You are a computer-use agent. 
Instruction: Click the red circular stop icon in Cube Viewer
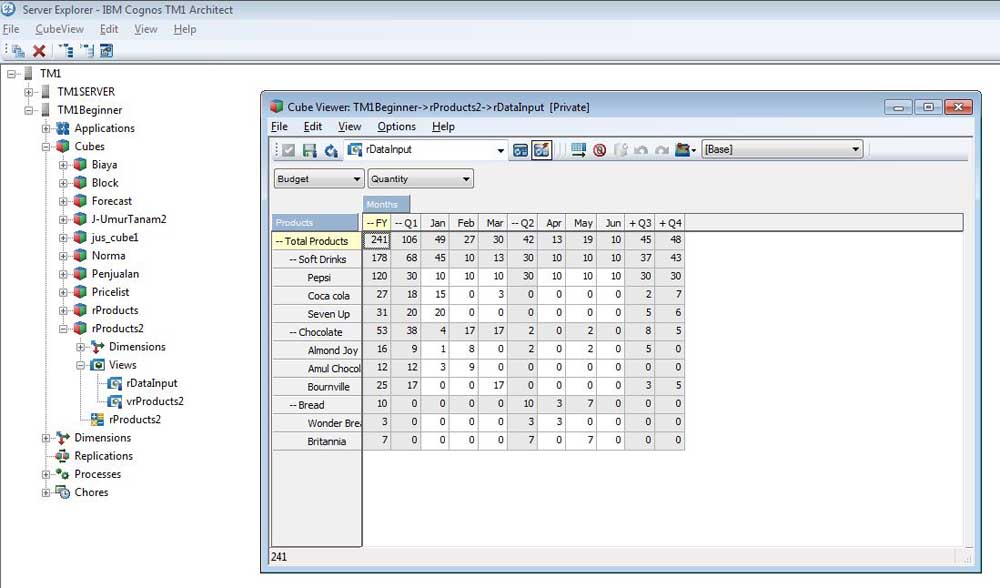coord(599,150)
